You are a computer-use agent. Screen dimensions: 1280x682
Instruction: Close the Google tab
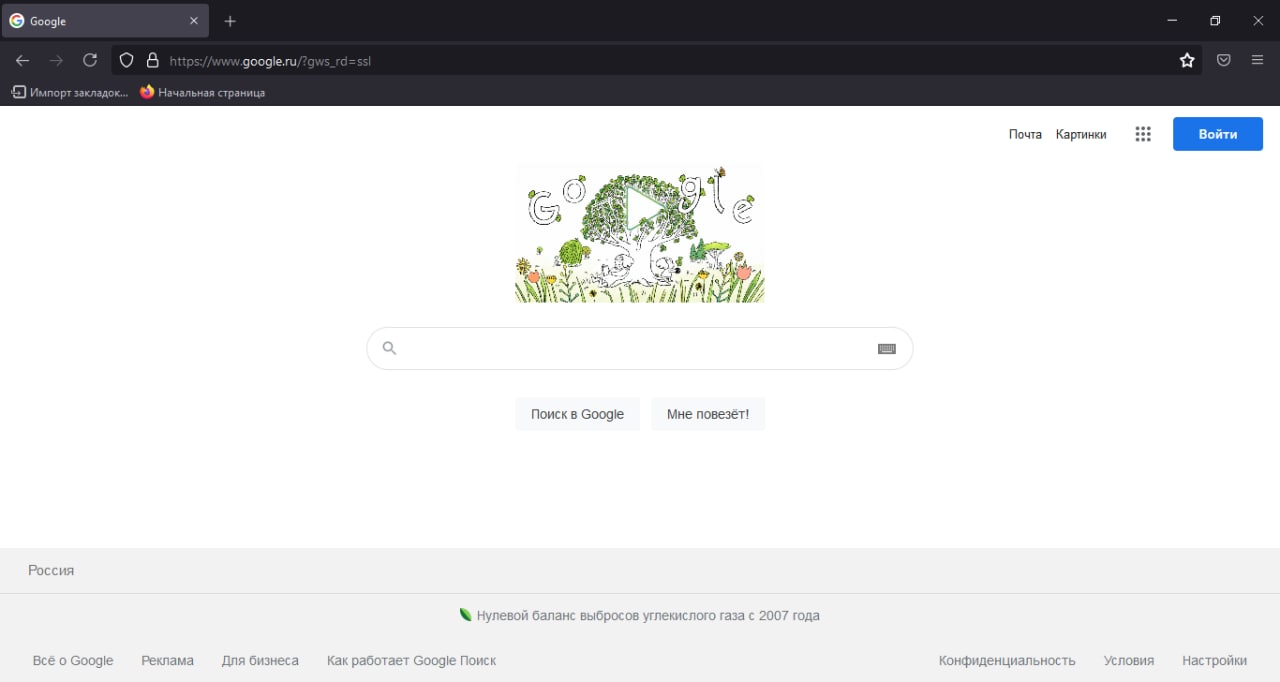click(x=194, y=21)
